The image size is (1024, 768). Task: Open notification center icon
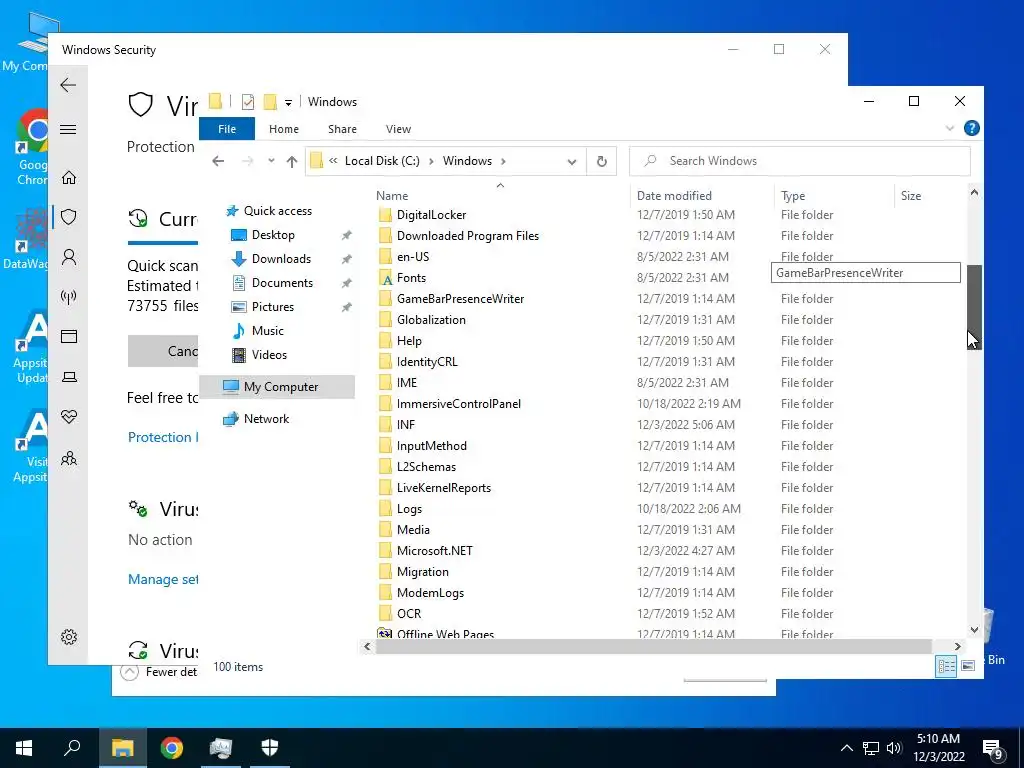tap(993, 749)
